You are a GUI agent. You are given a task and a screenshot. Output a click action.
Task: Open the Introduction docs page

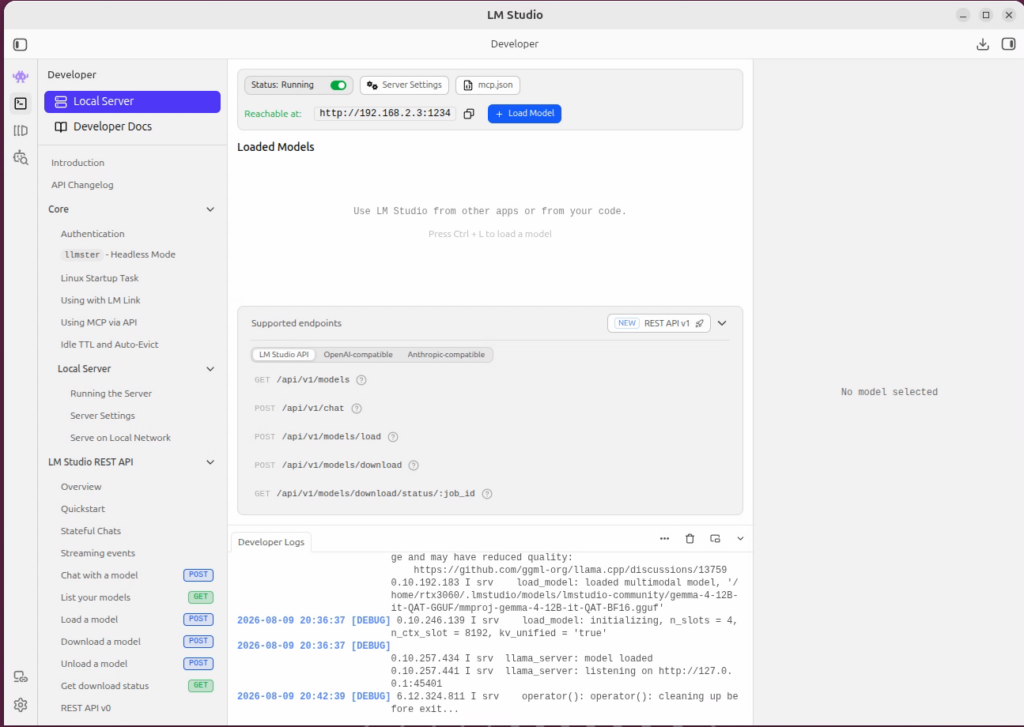pos(78,163)
